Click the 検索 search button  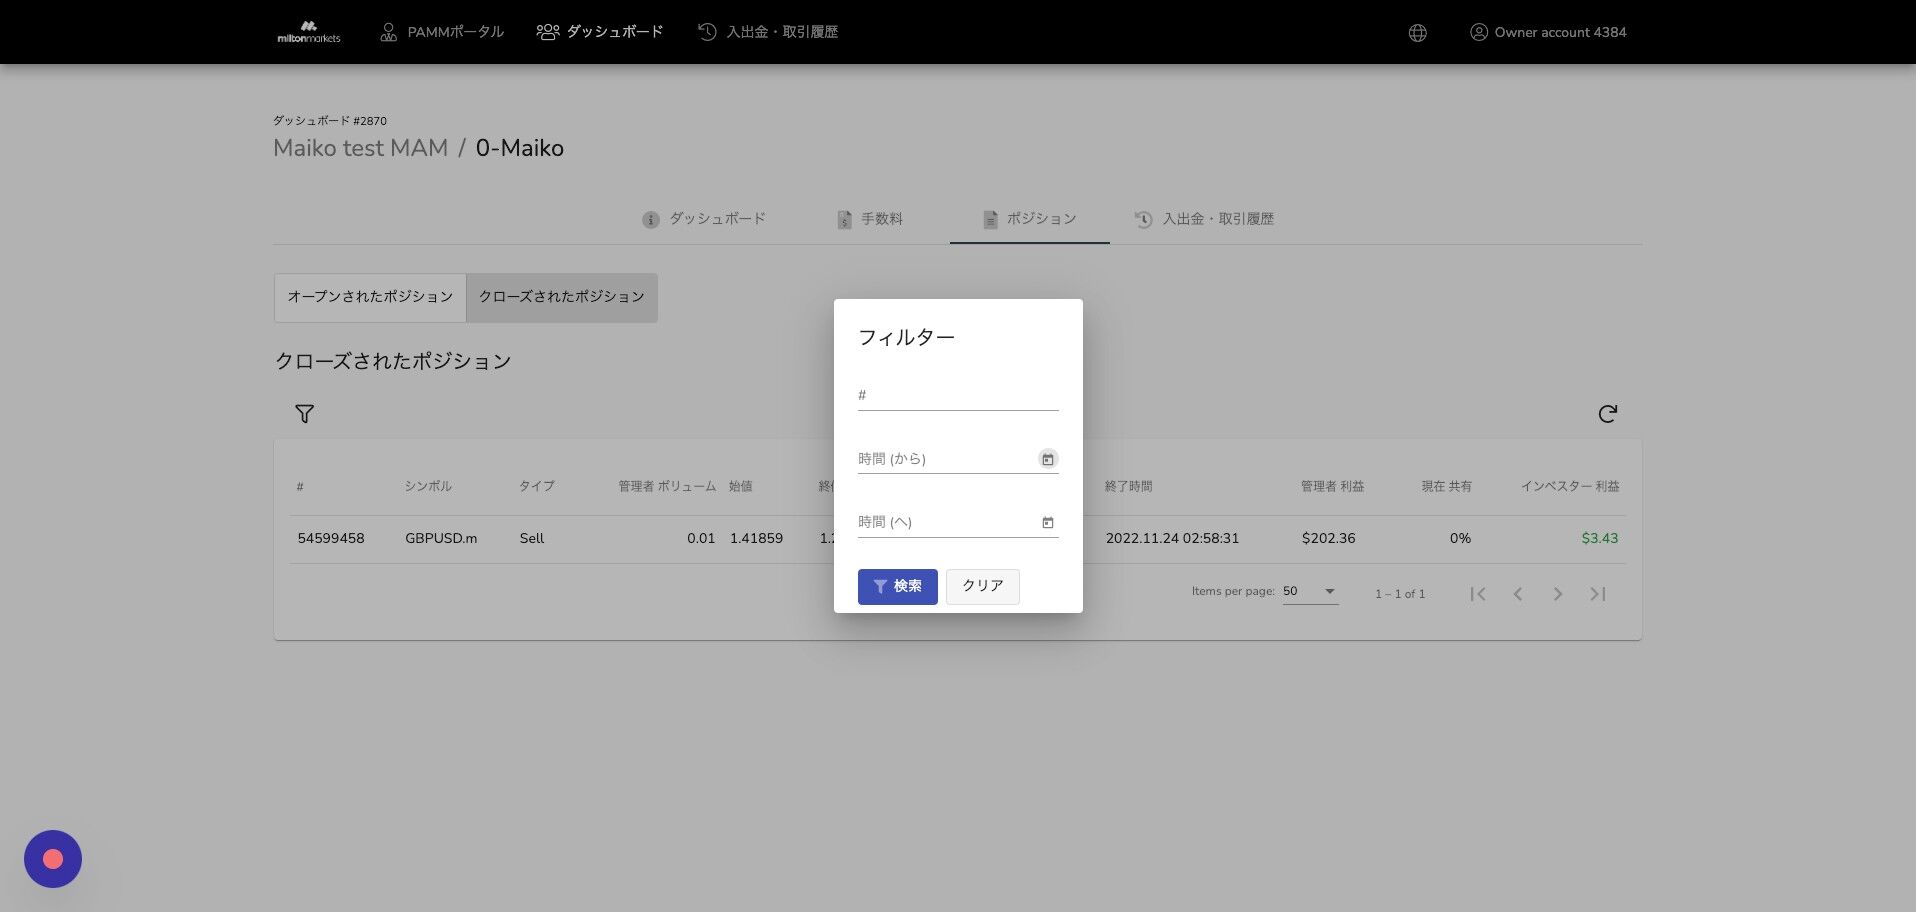pos(898,587)
